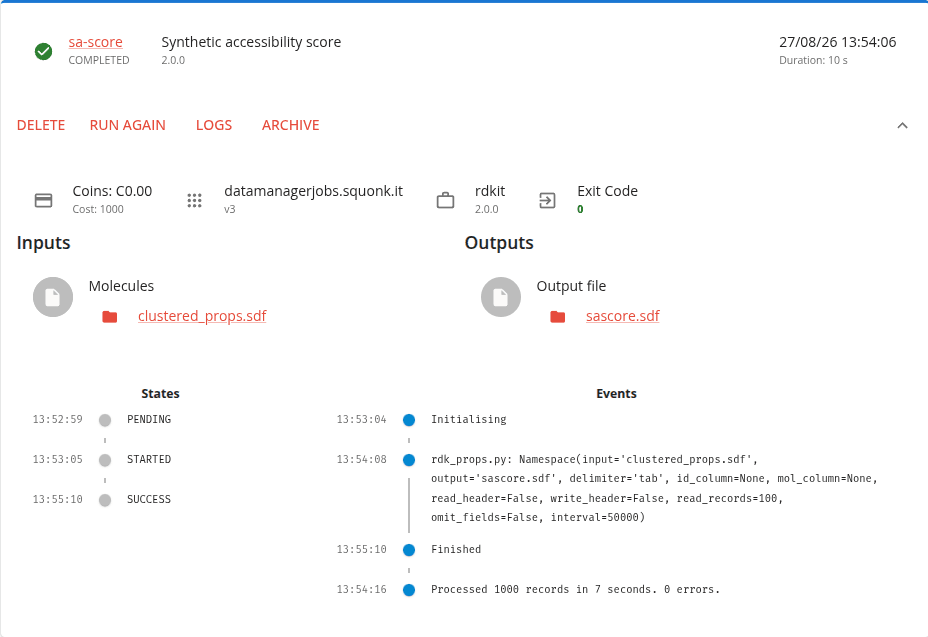Click the Exit Code value 0

coord(581,209)
